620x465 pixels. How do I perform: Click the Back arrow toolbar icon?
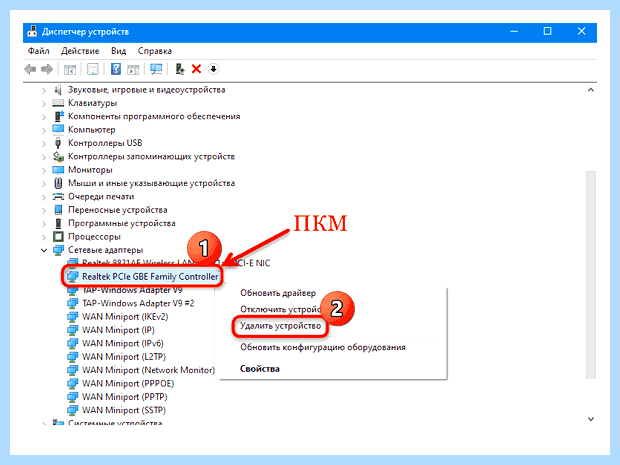coord(30,70)
